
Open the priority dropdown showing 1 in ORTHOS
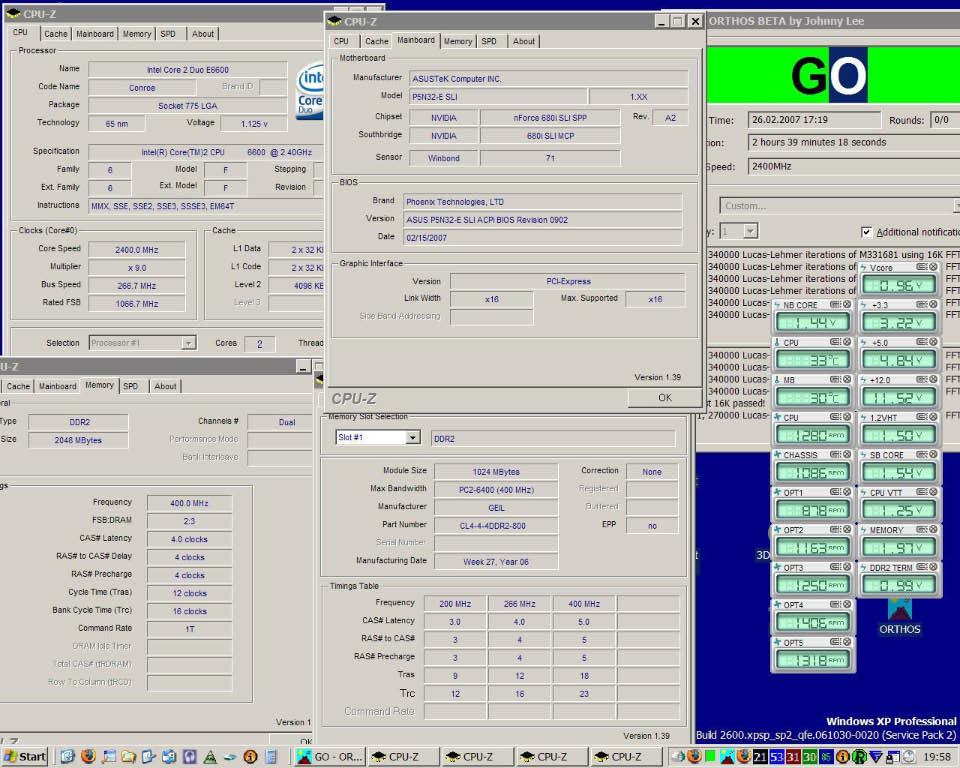click(x=750, y=231)
